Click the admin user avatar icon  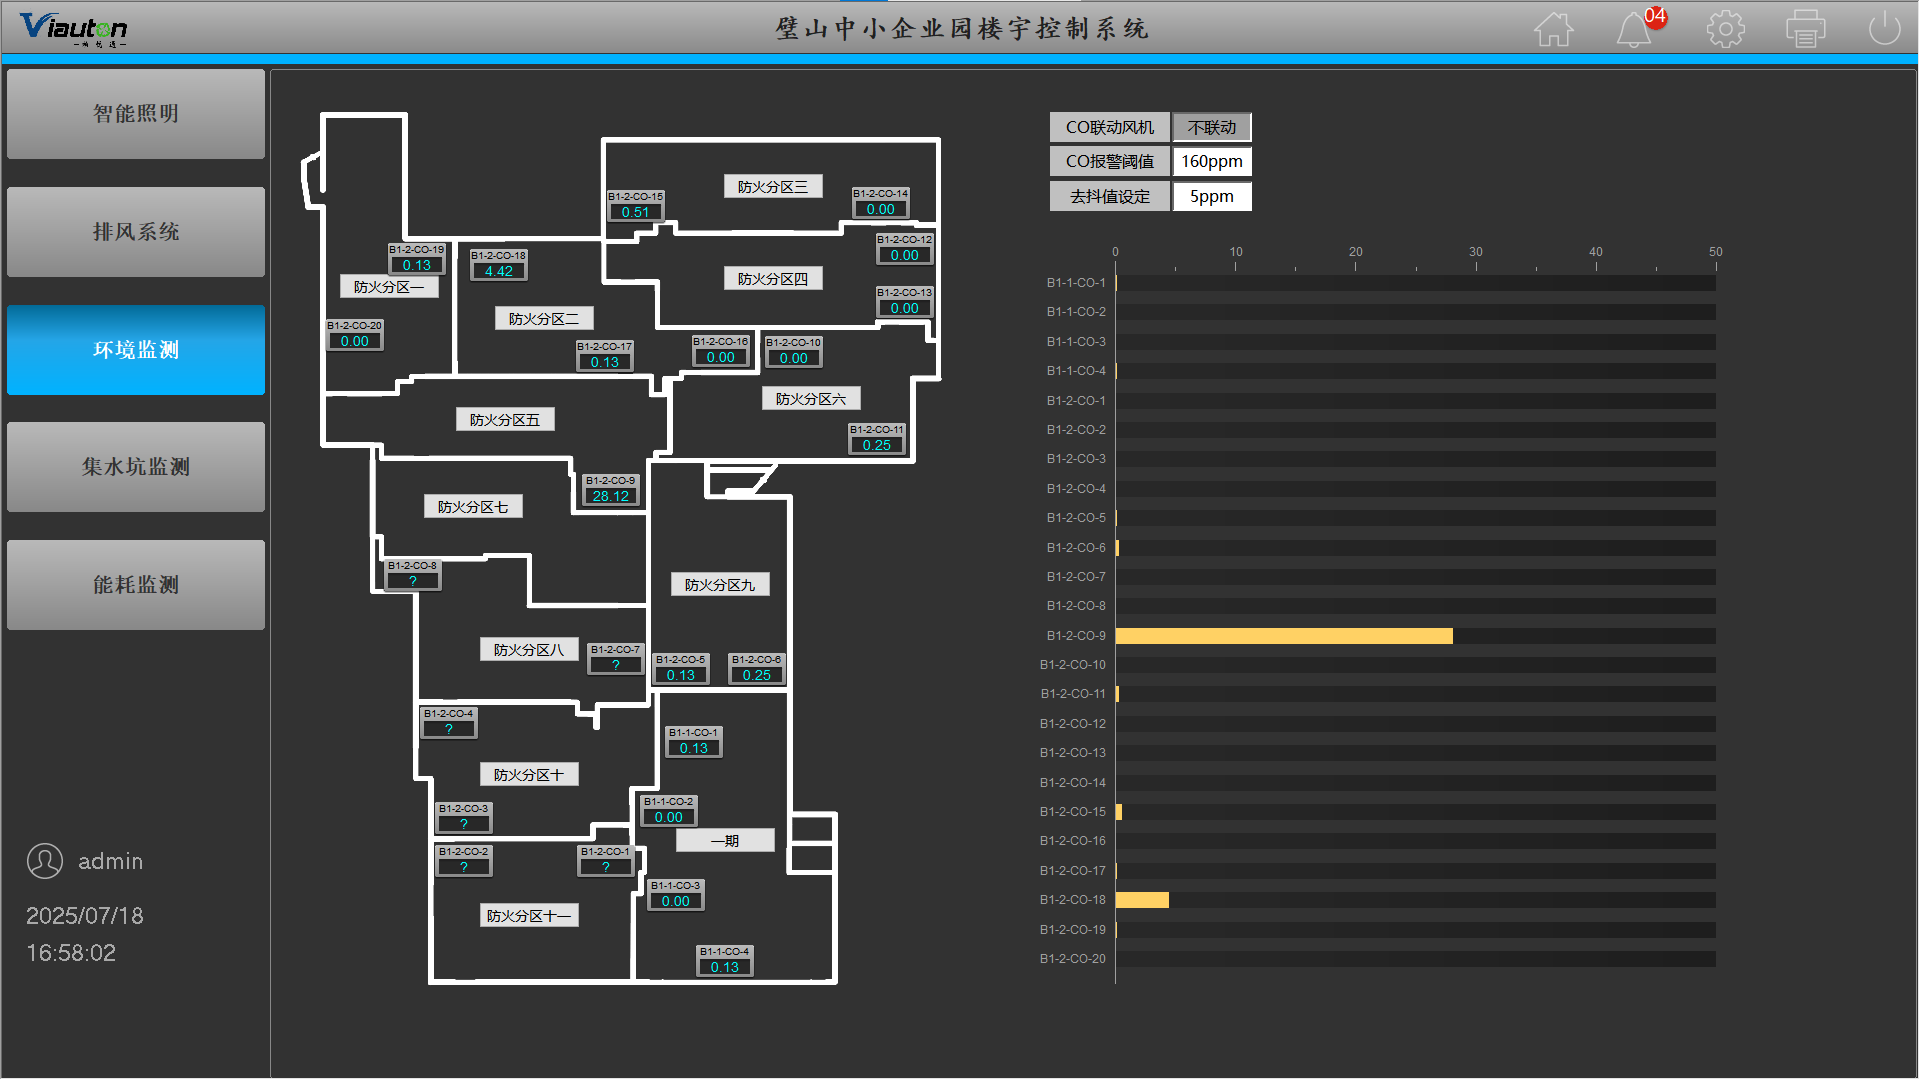tap(45, 861)
